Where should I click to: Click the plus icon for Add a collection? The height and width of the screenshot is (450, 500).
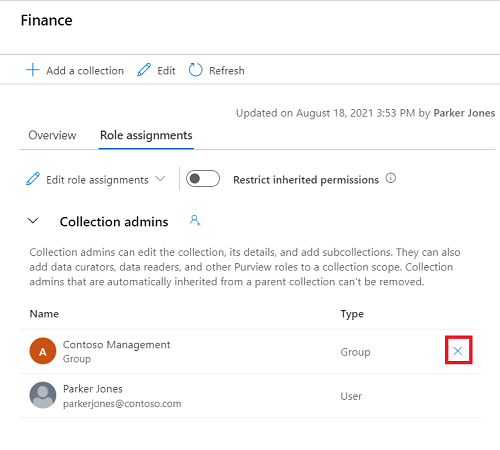click(x=33, y=70)
